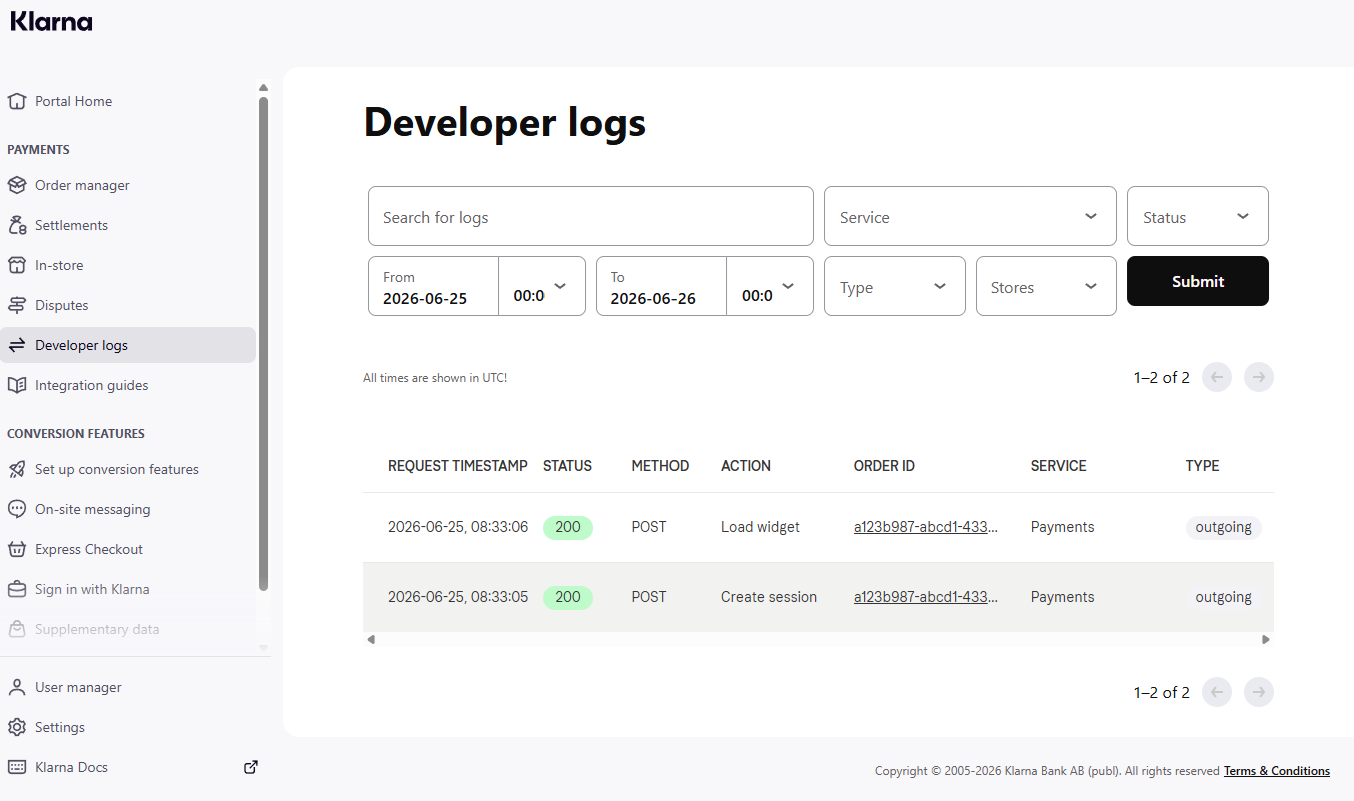This screenshot has height=801, width=1354.
Task: Open Terms & Conditions link
Action: pos(1277,771)
